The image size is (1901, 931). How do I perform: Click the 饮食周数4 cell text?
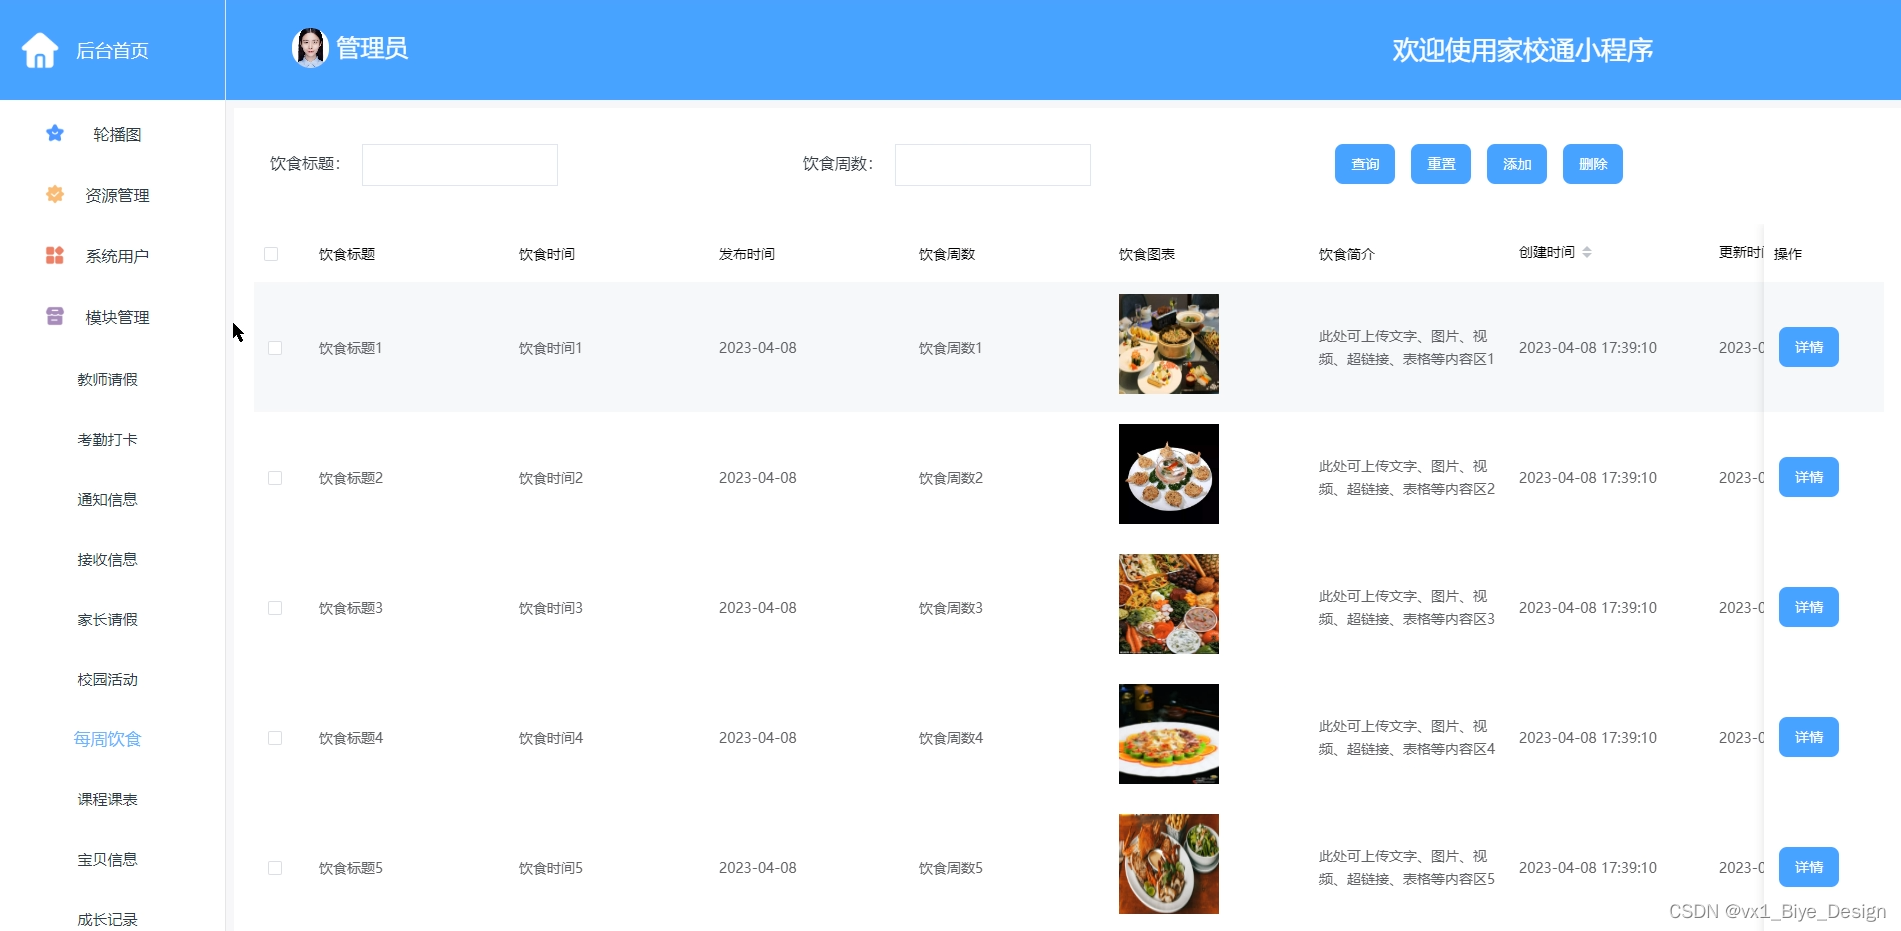pyautogui.click(x=951, y=738)
